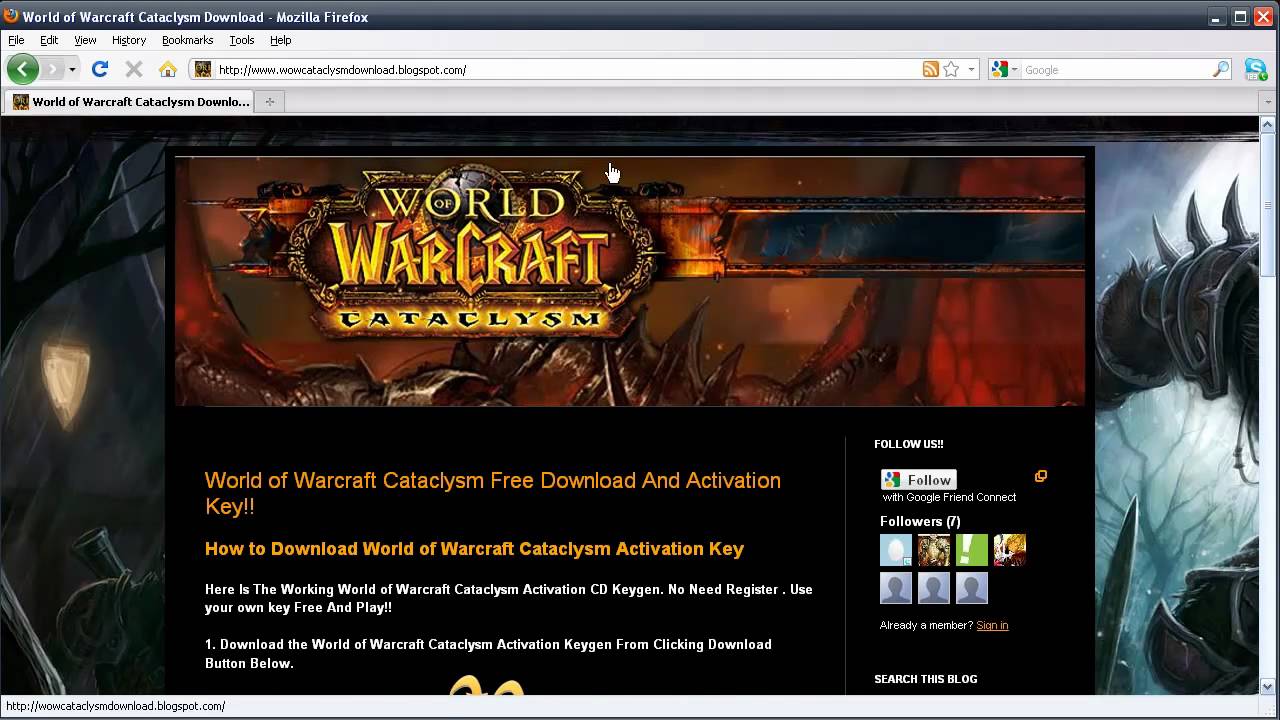This screenshot has height=720, width=1280.
Task: Bookmark this page with the star icon
Action: click(951, 69)
